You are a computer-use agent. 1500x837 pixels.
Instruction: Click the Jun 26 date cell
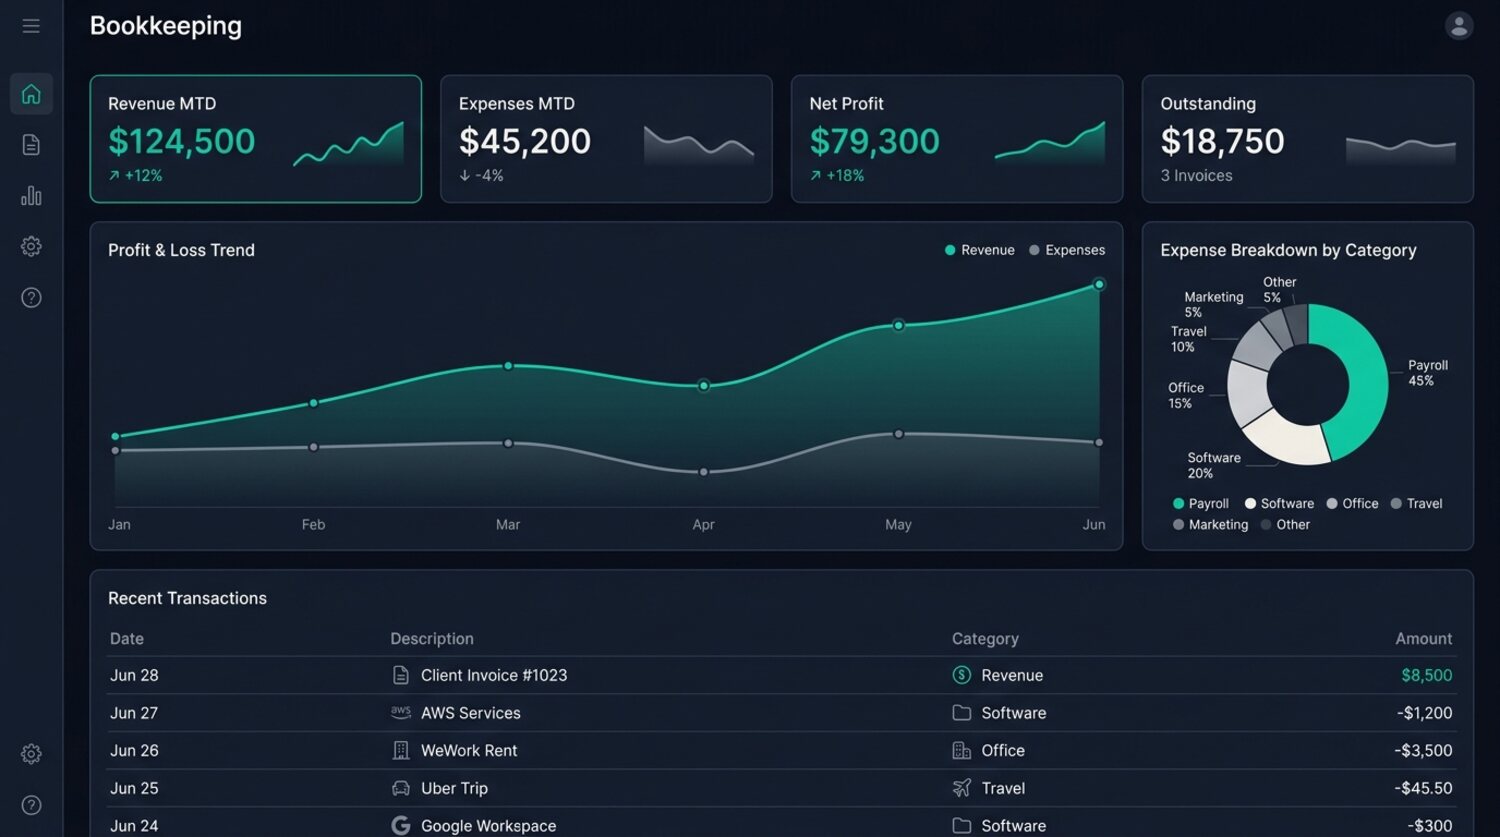tap(134, 750)
